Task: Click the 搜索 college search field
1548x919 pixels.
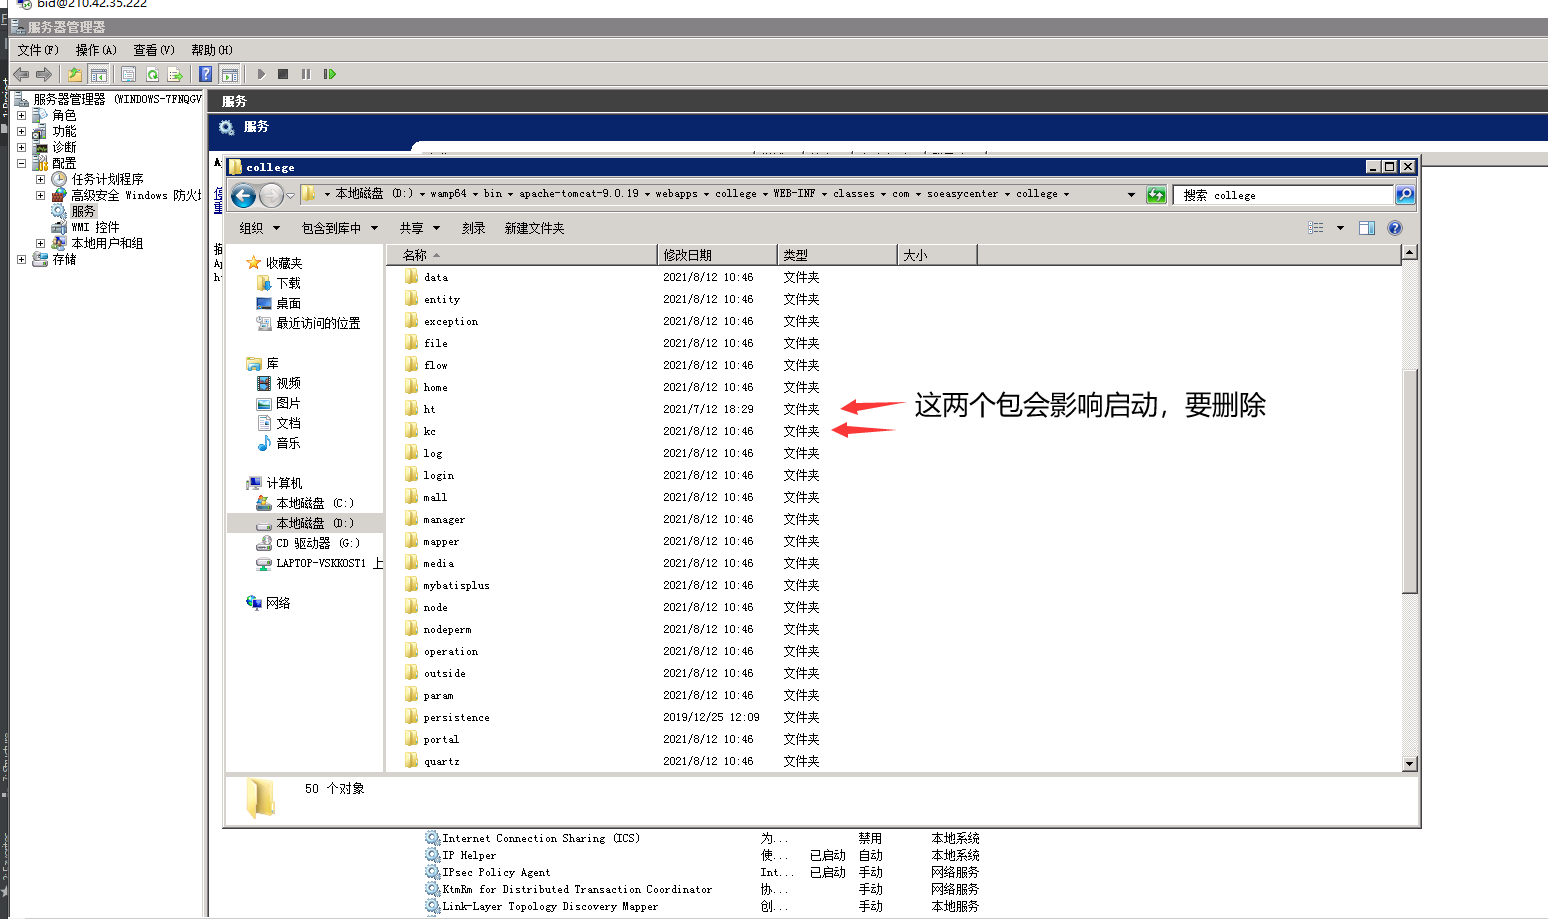Action: [1284, 195]
